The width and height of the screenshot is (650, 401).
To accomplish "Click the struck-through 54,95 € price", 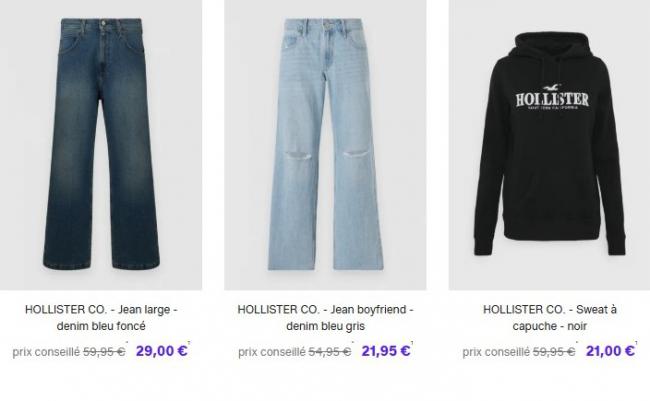I will pos(330,352).
